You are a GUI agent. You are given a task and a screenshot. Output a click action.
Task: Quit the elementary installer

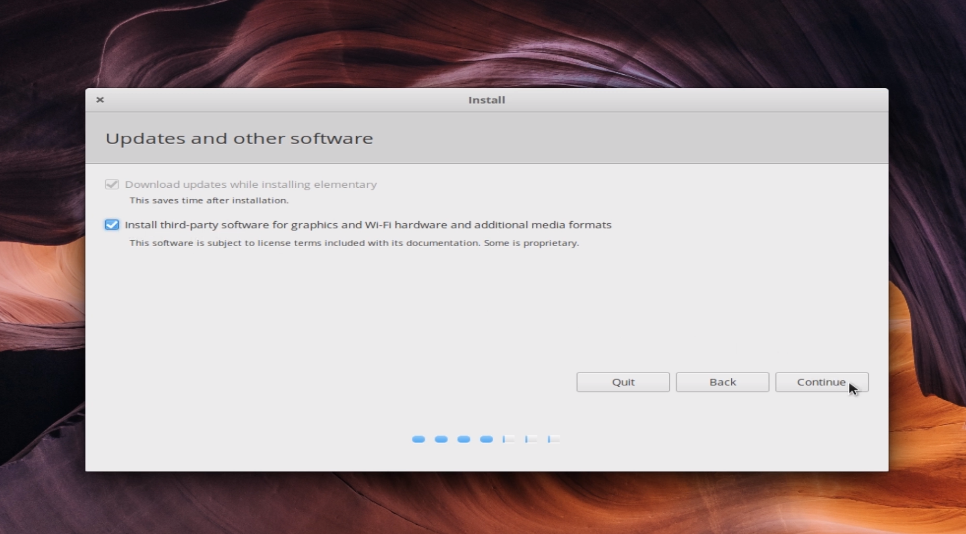[623, 382]
